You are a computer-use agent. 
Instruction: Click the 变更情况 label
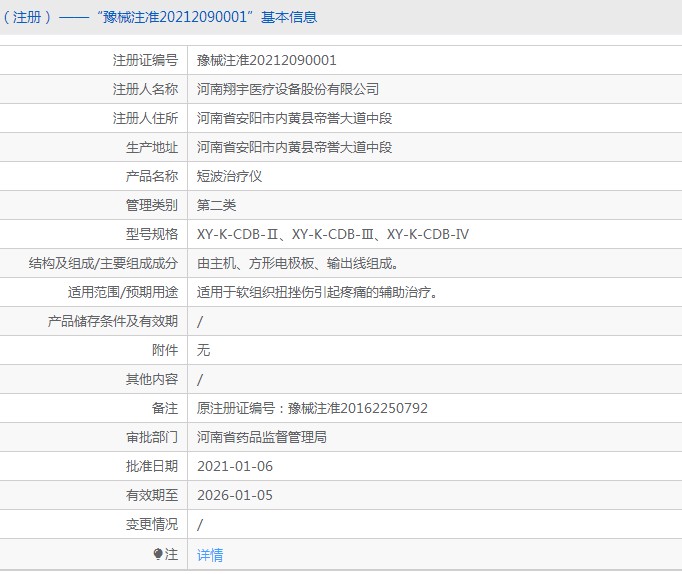pos(152,524)
